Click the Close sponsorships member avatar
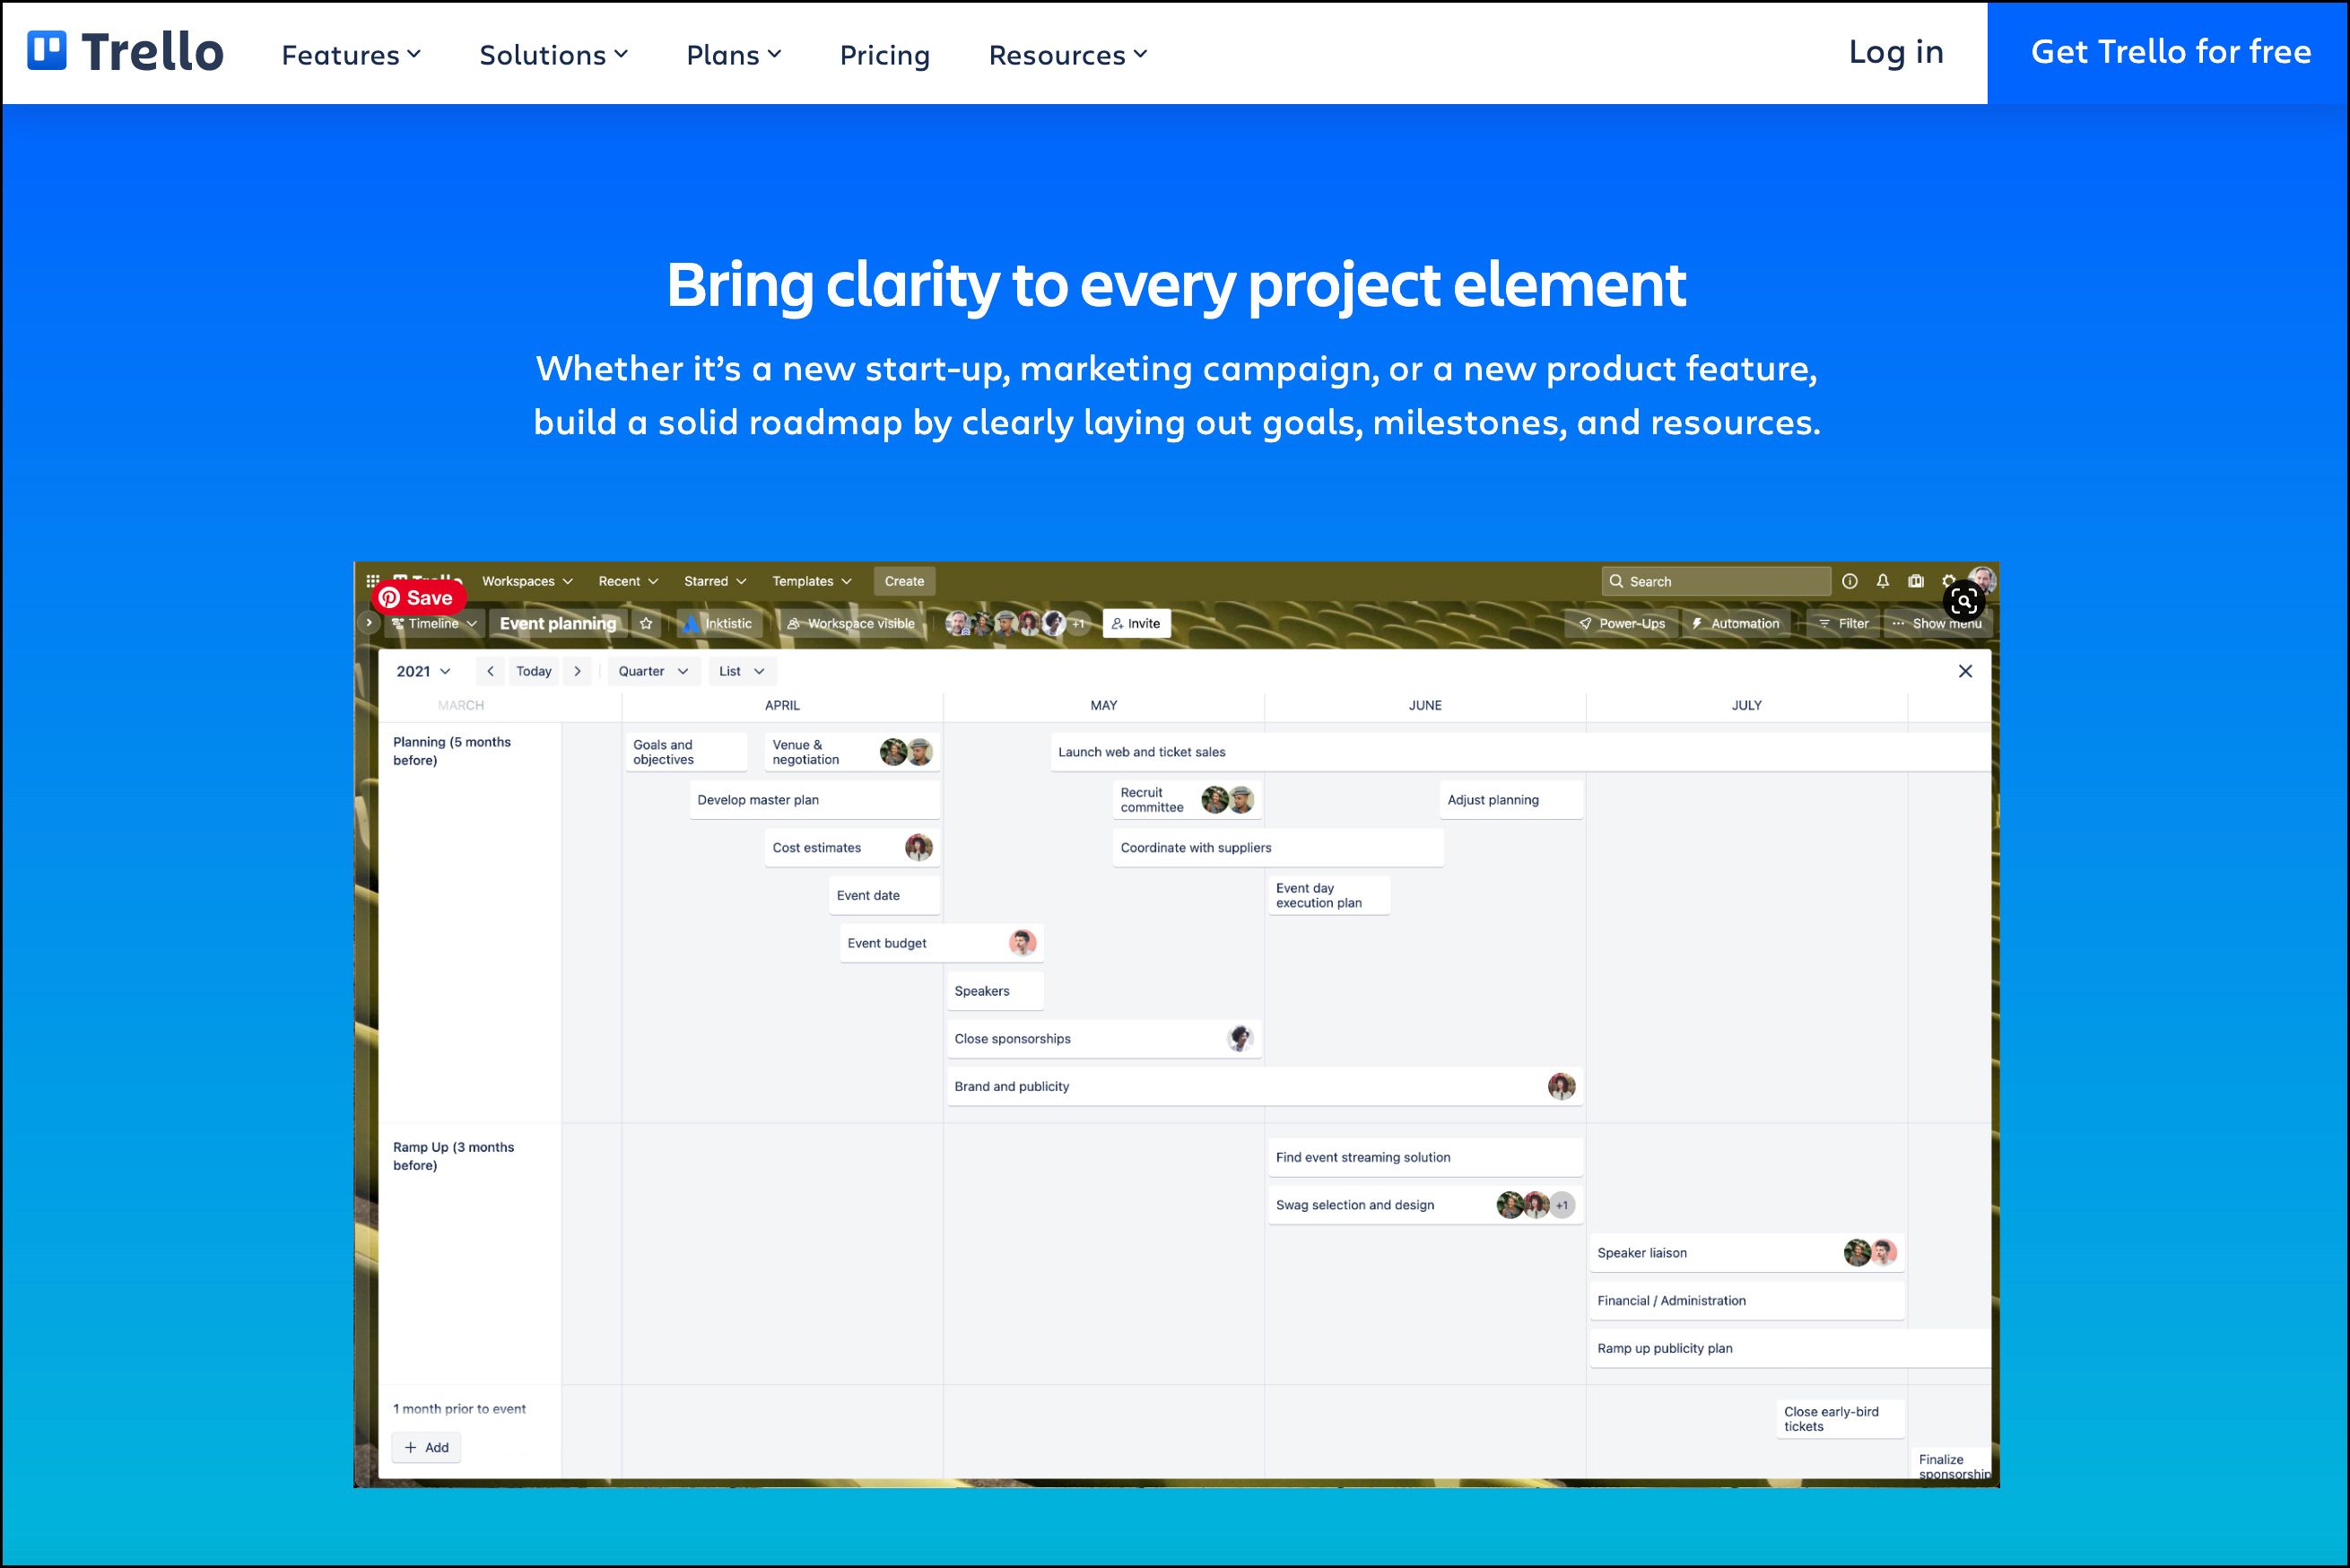The width and height of the screenshot is (2350, 1568). pos(1240,1039)
